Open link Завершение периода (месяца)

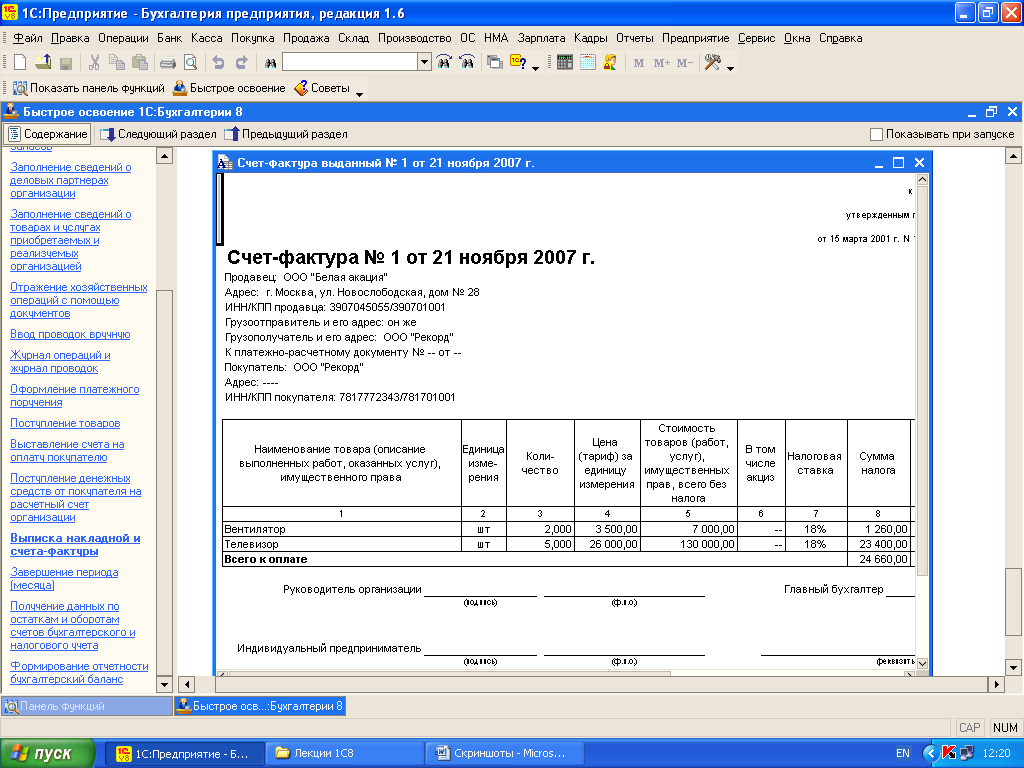pos(64,579)
